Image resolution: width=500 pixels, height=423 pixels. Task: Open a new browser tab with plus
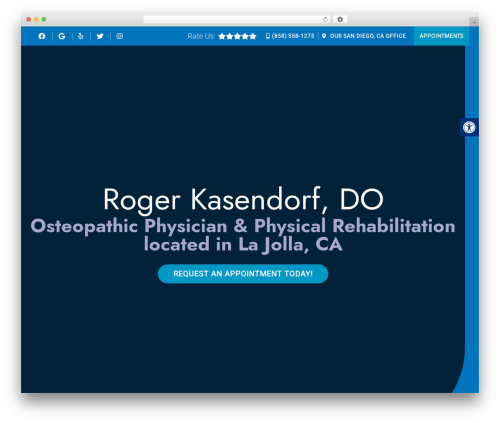pos(474,22)
